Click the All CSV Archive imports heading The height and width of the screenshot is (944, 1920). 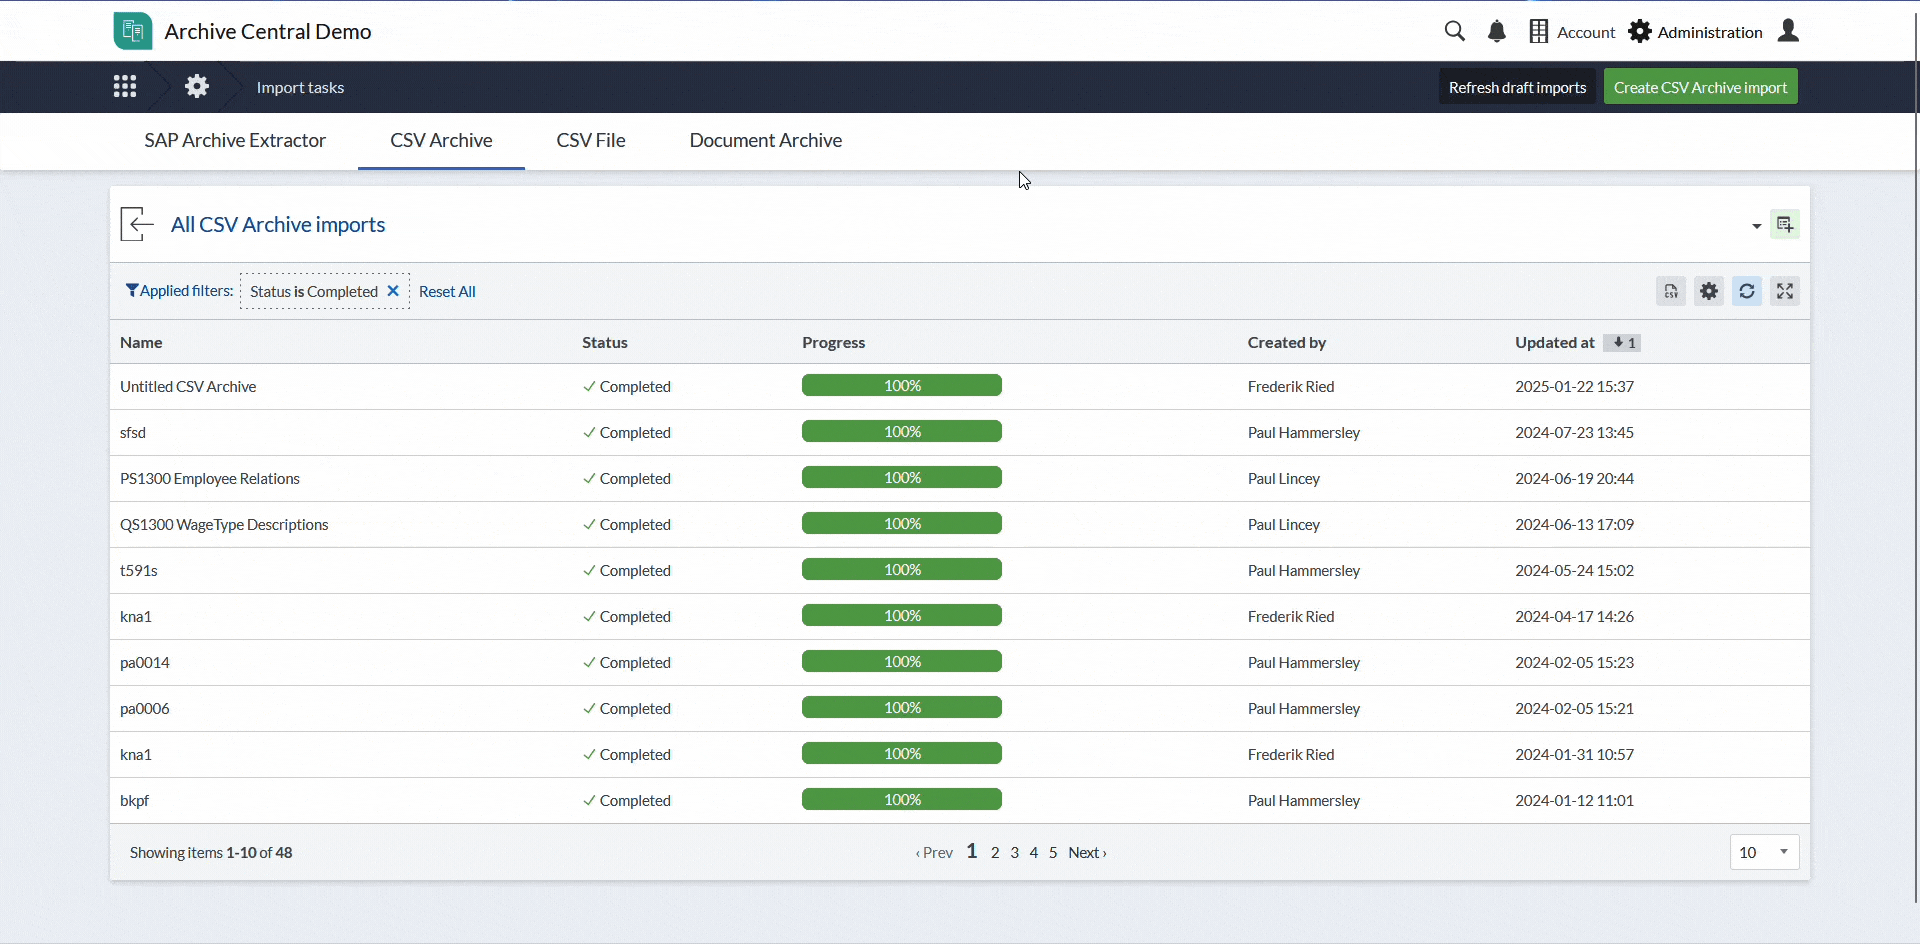point(278,225)
